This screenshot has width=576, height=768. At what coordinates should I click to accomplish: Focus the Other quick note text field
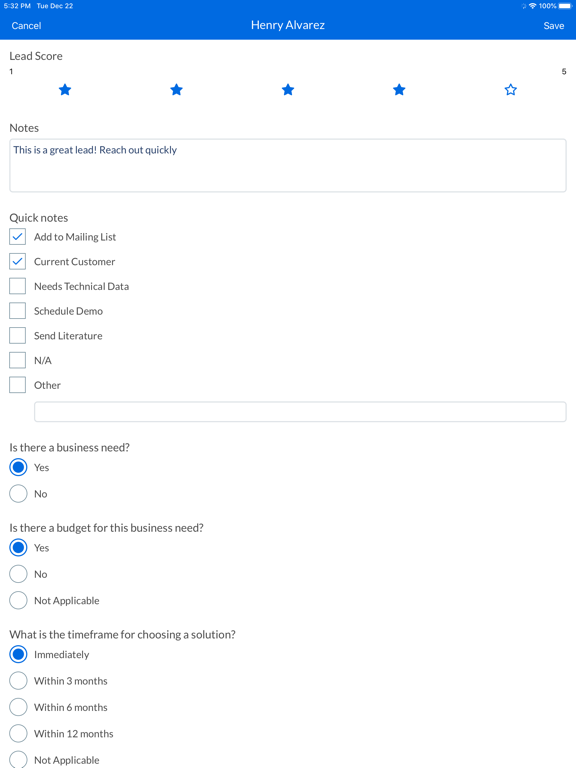click(300, 412)
